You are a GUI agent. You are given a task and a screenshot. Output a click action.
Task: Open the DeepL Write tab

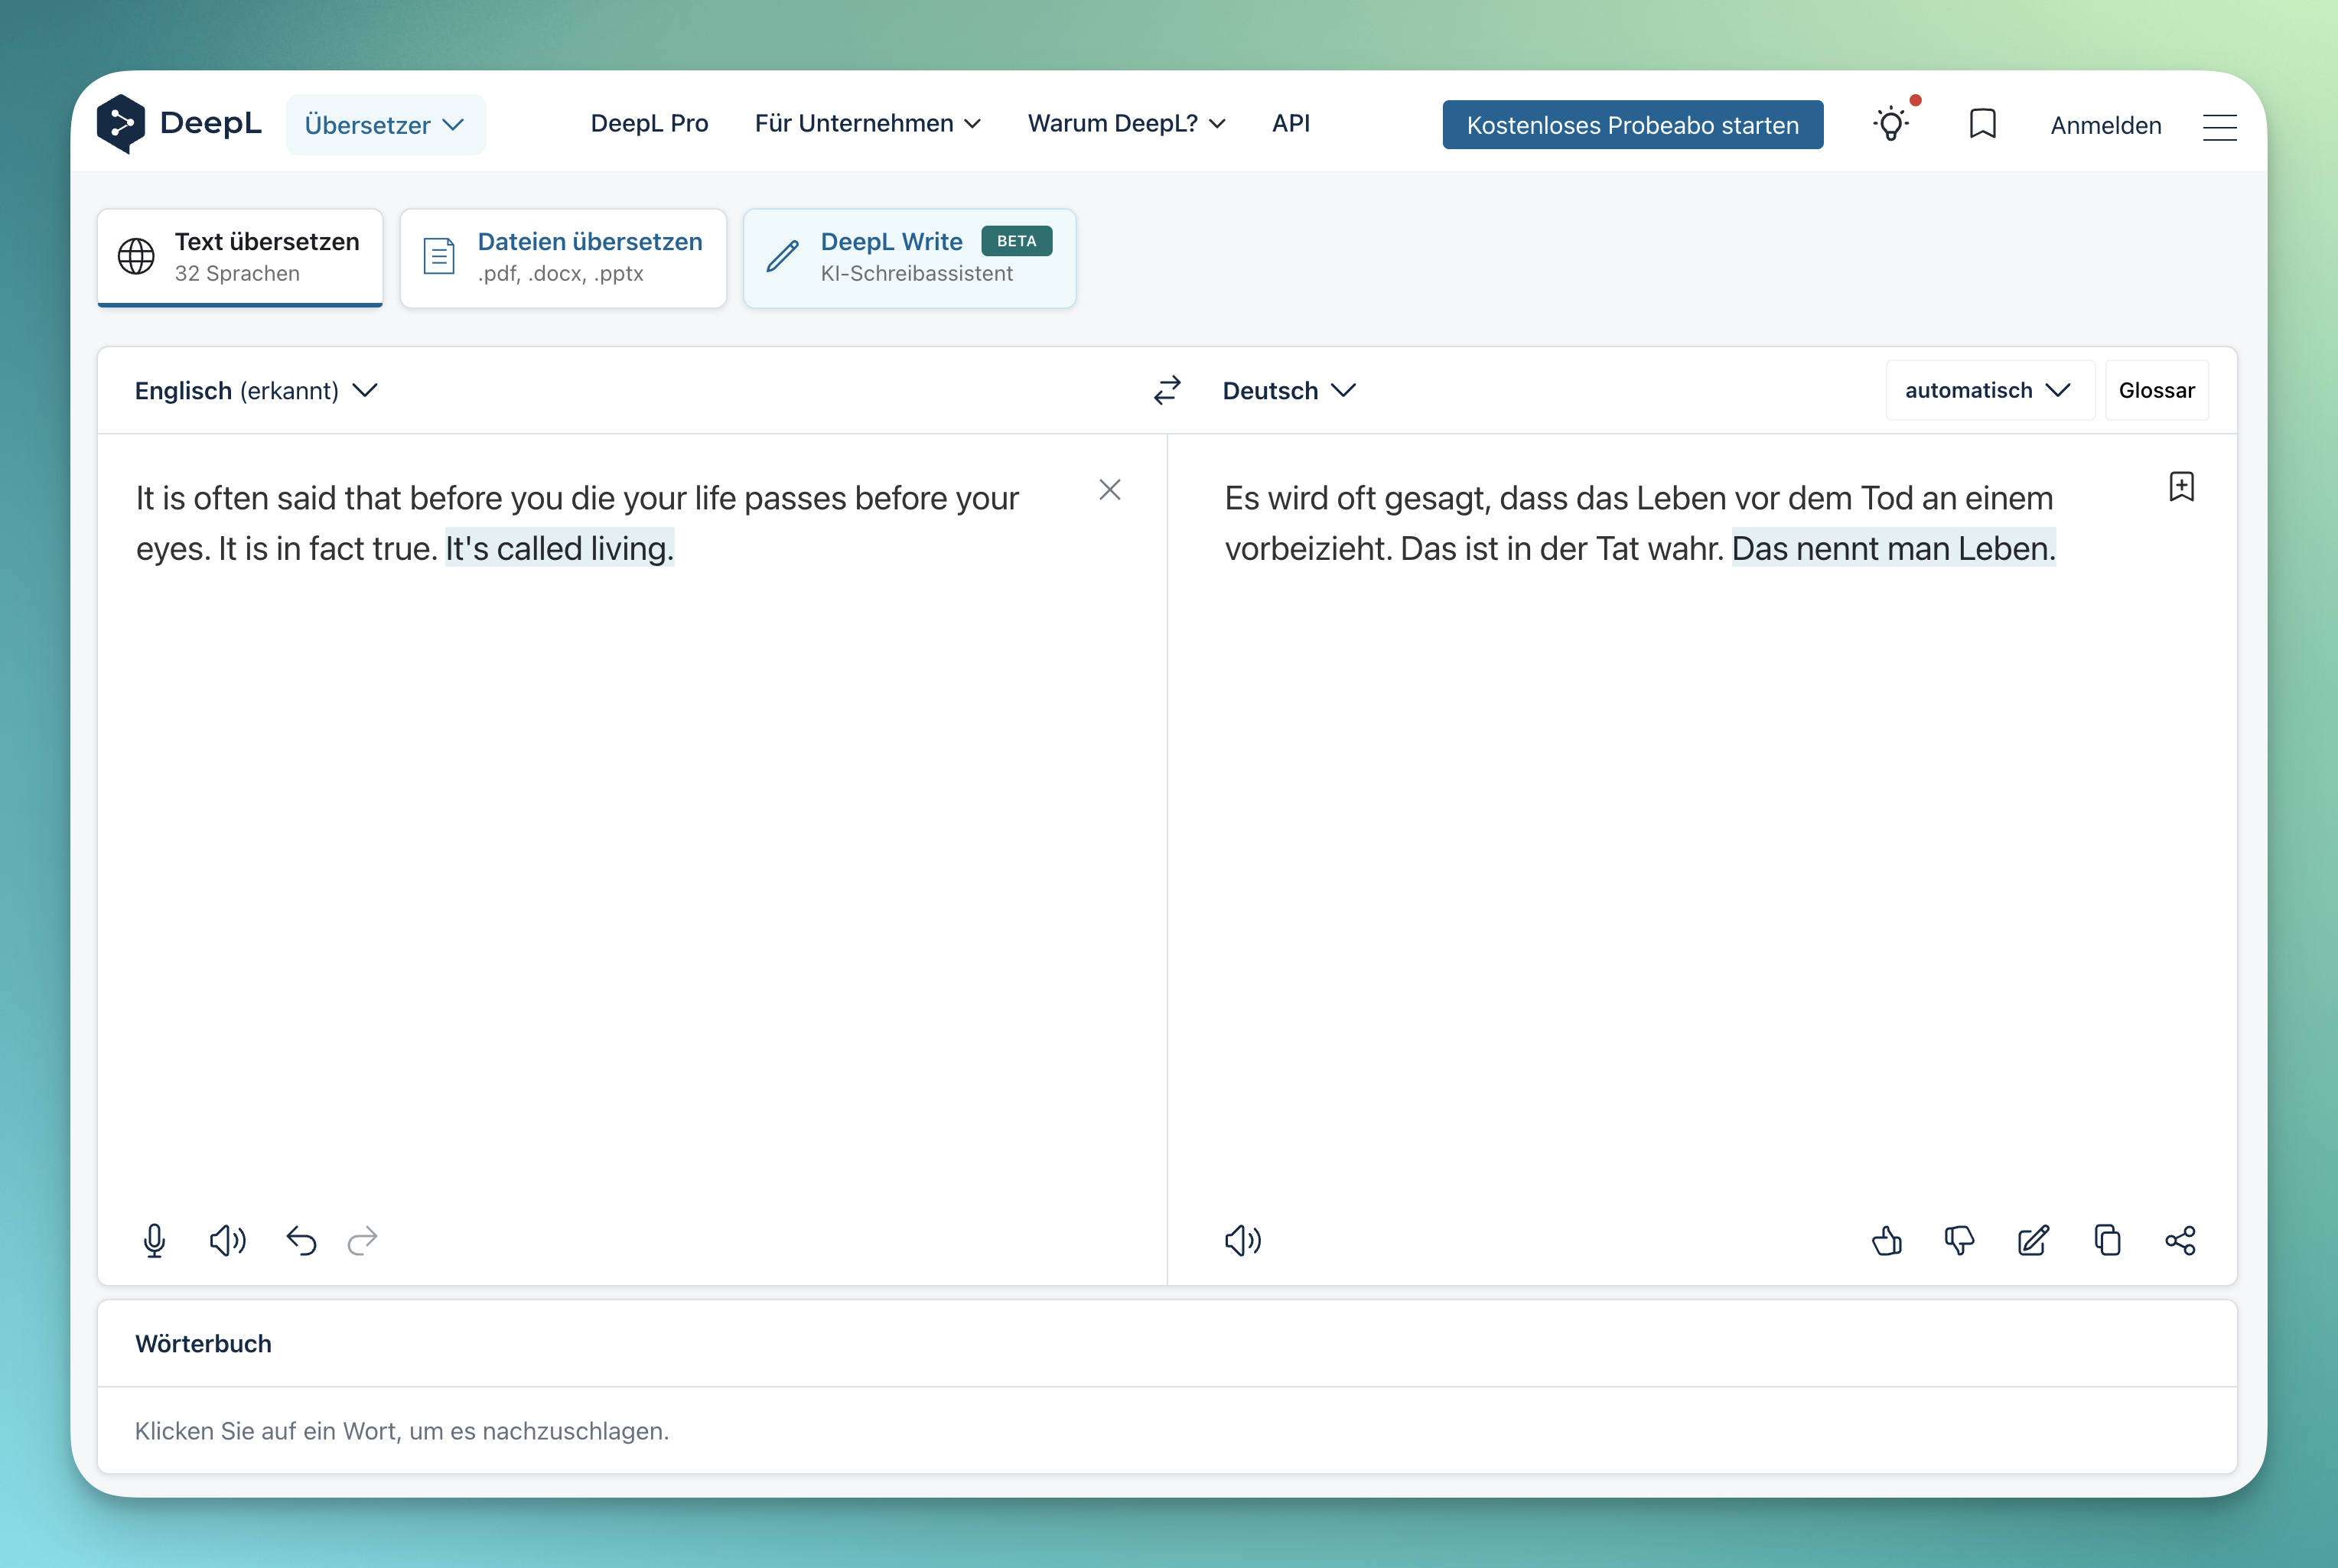[x=909, y=257]
